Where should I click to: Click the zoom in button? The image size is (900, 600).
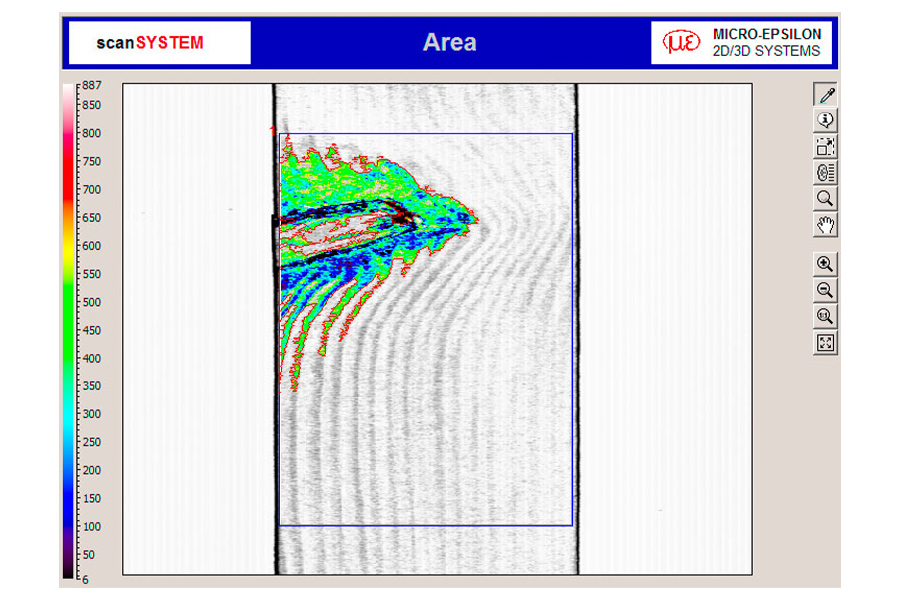coord(825,264)
